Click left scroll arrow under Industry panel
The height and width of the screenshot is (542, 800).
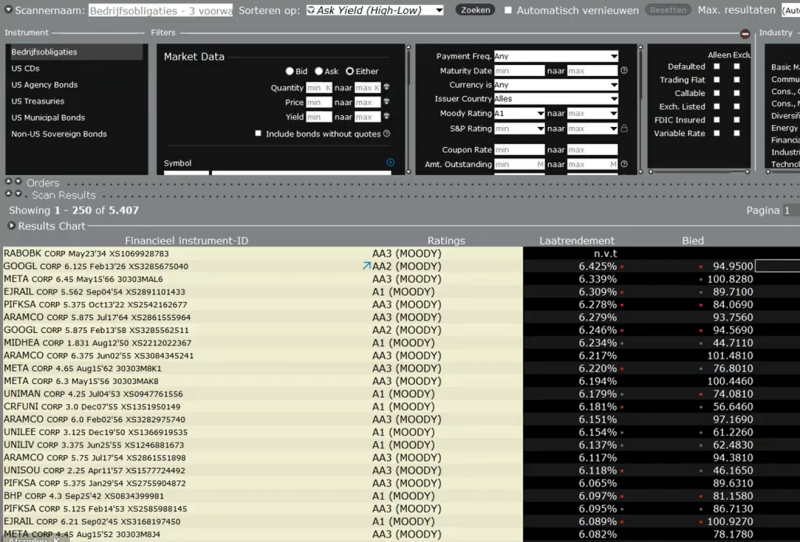click(x=768, y=172)
